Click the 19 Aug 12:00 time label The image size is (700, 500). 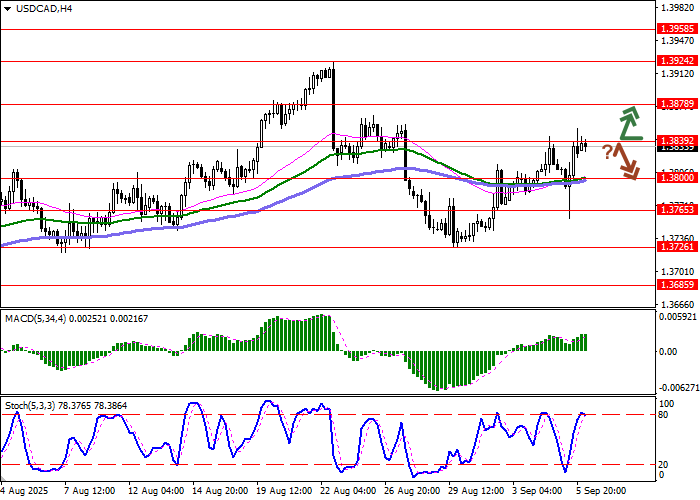pos(284,491)
